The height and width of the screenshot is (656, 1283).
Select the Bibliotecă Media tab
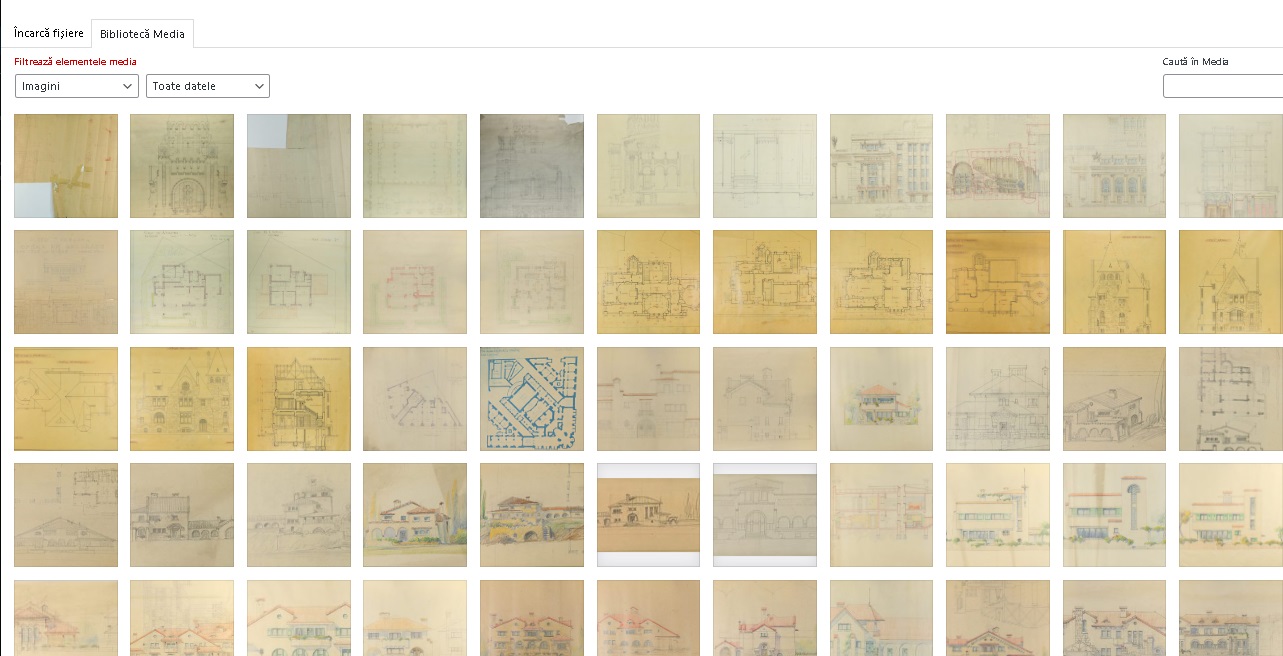(x=142, y=34)
